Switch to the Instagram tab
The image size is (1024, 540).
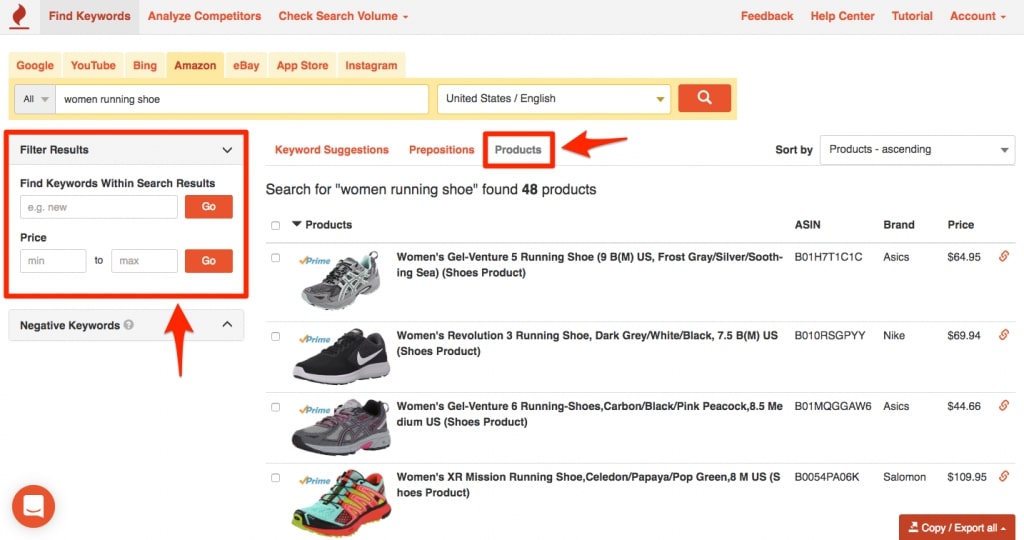[x=371, y=65]
